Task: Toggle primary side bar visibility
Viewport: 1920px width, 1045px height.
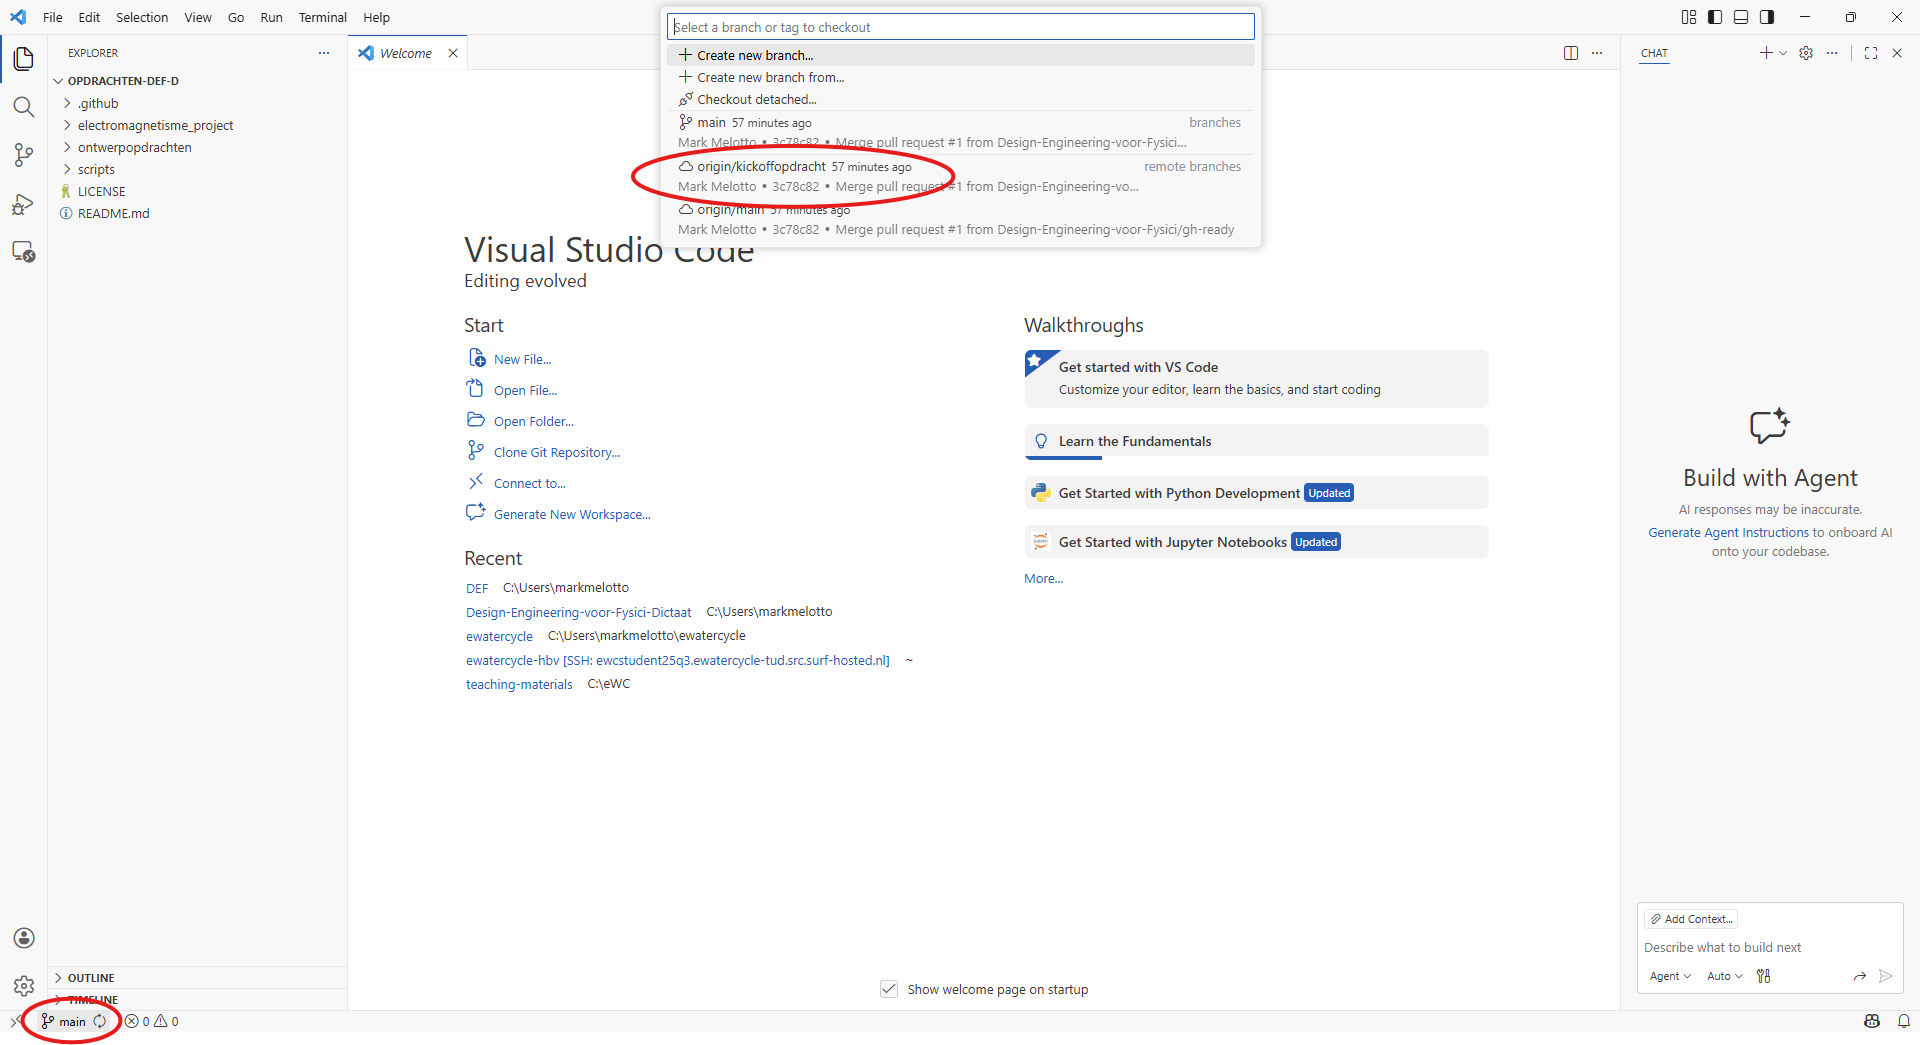Action: (x=1715, y=17)
